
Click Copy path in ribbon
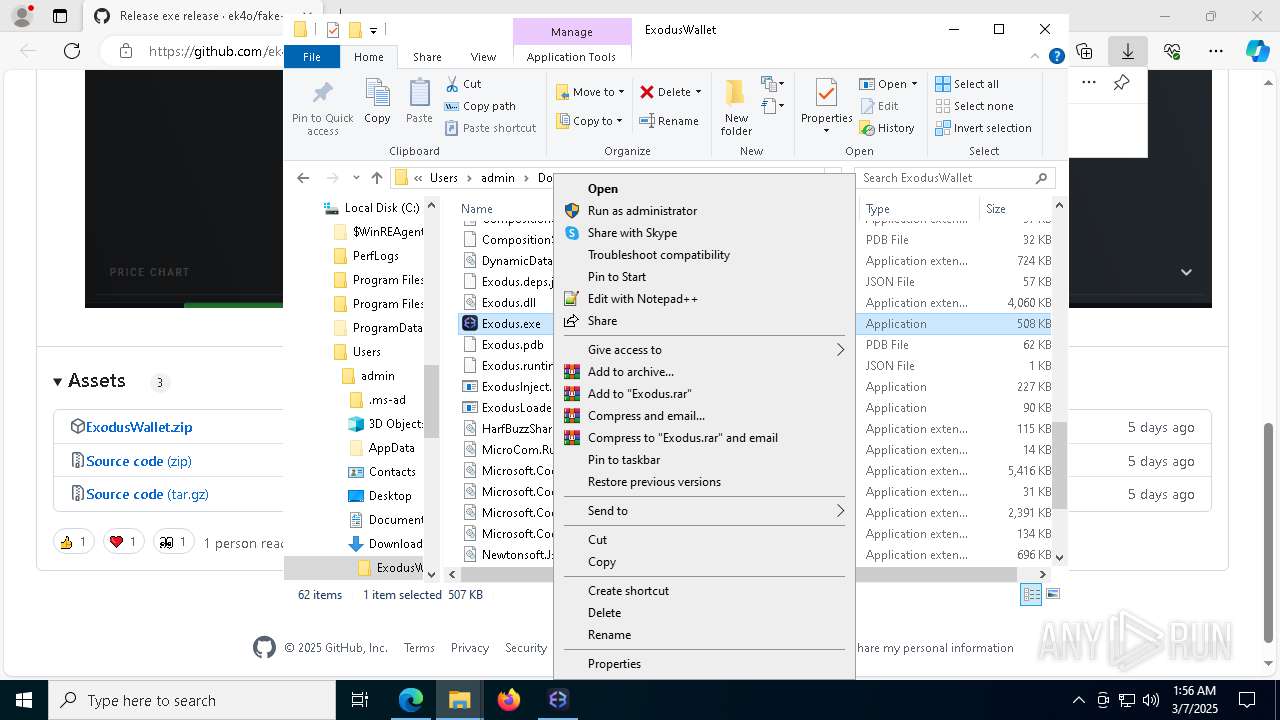(x=480, y=106)
